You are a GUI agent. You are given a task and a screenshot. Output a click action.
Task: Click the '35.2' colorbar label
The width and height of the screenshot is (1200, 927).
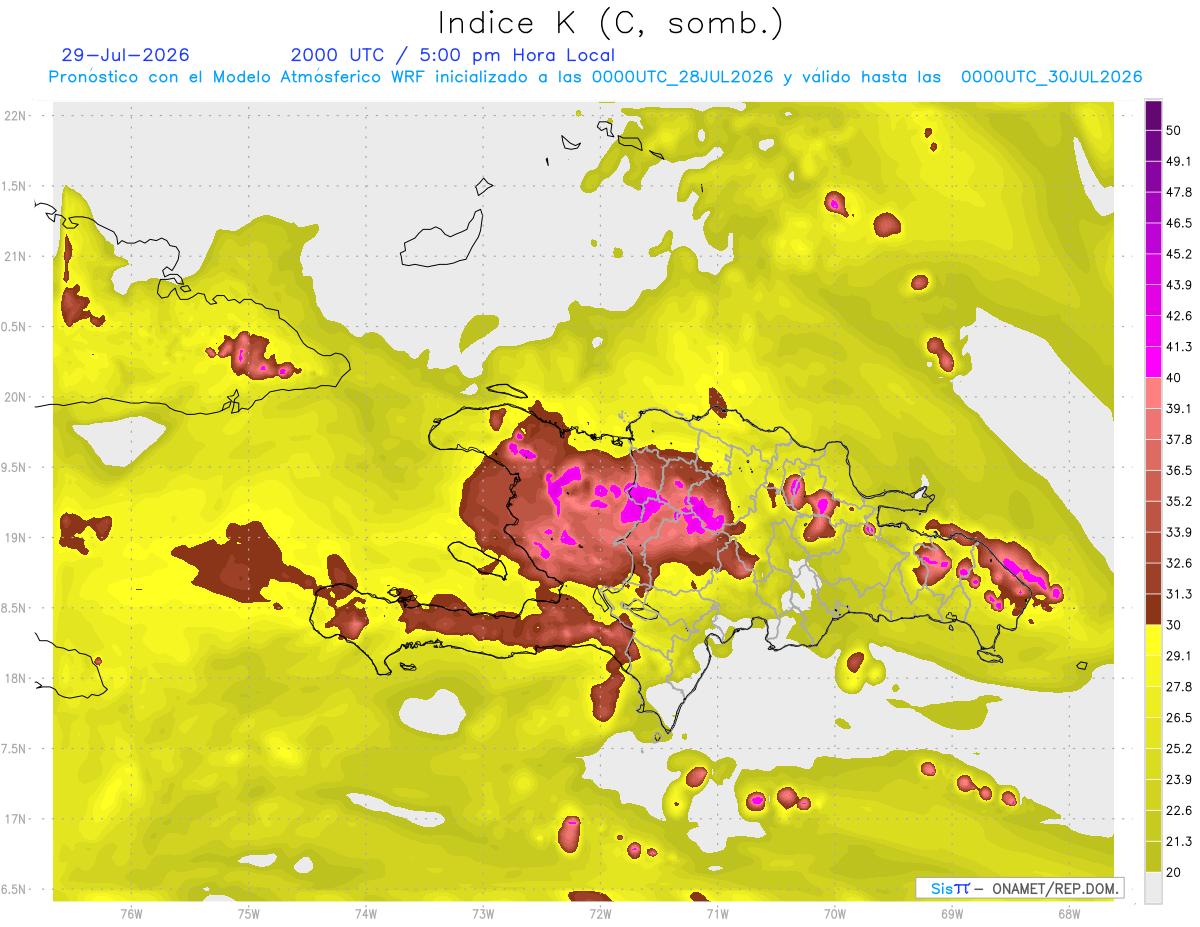click(x=1179, y=501)
